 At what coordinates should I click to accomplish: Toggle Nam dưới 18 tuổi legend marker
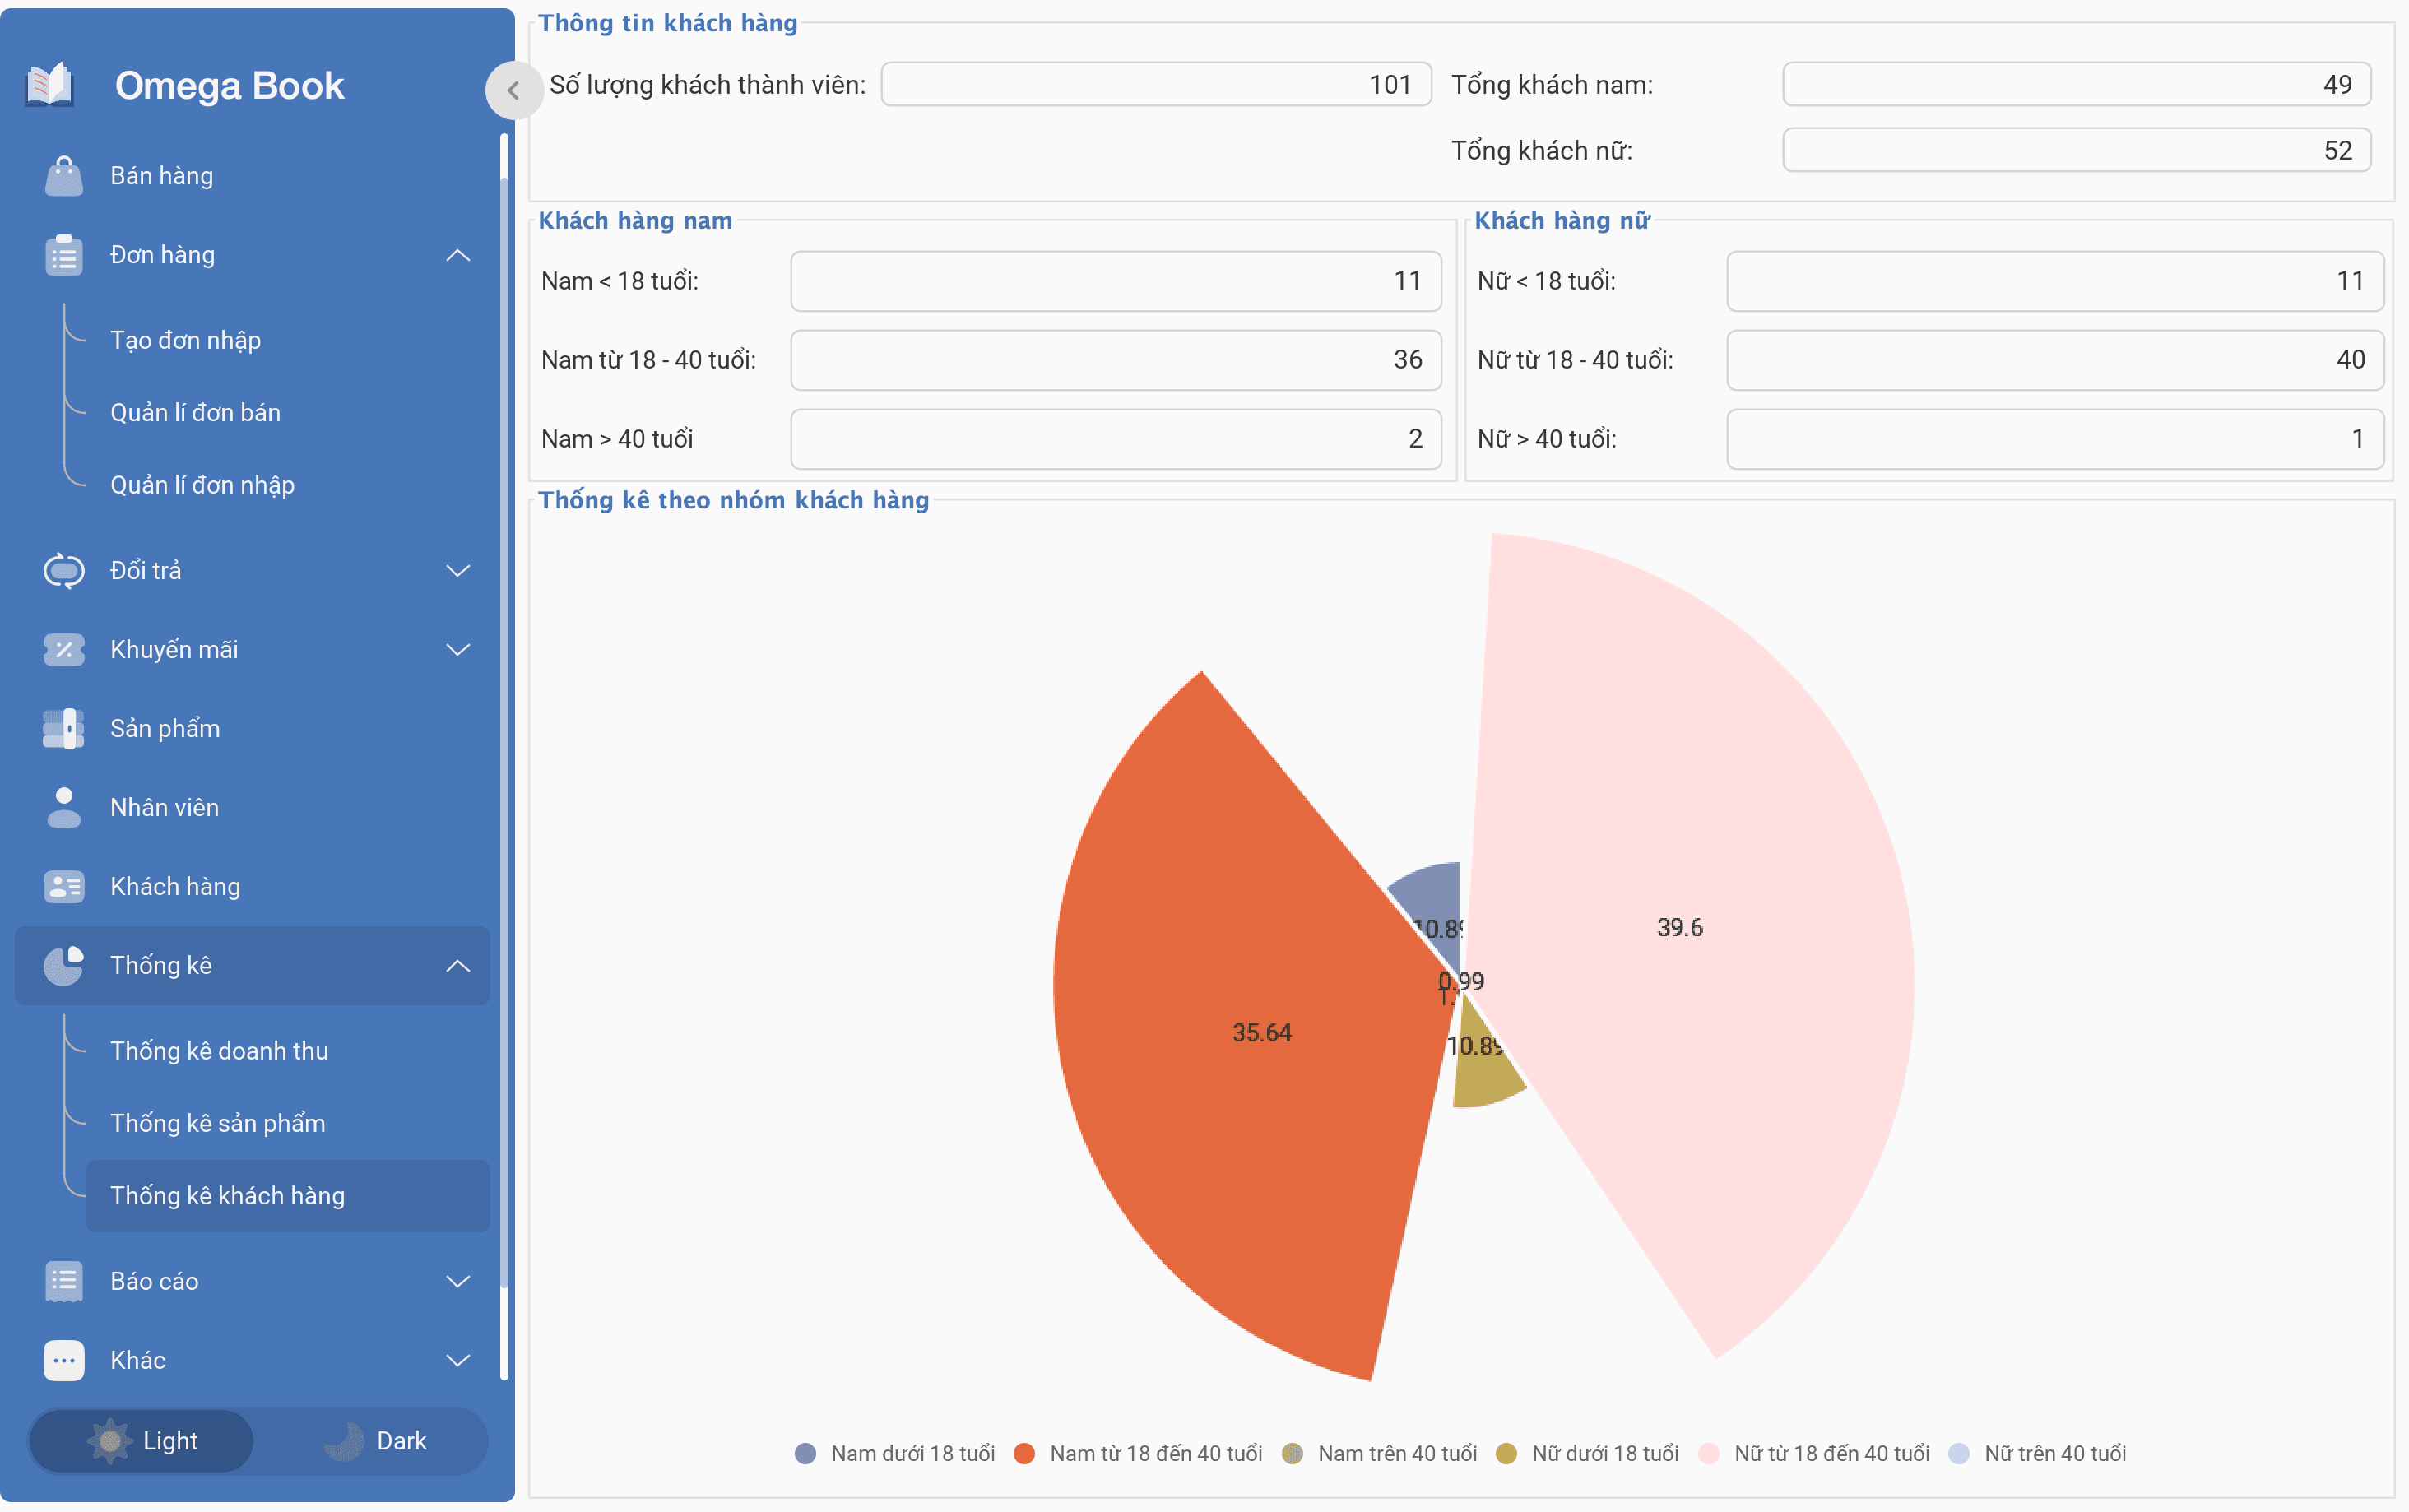click(805, 1454)
